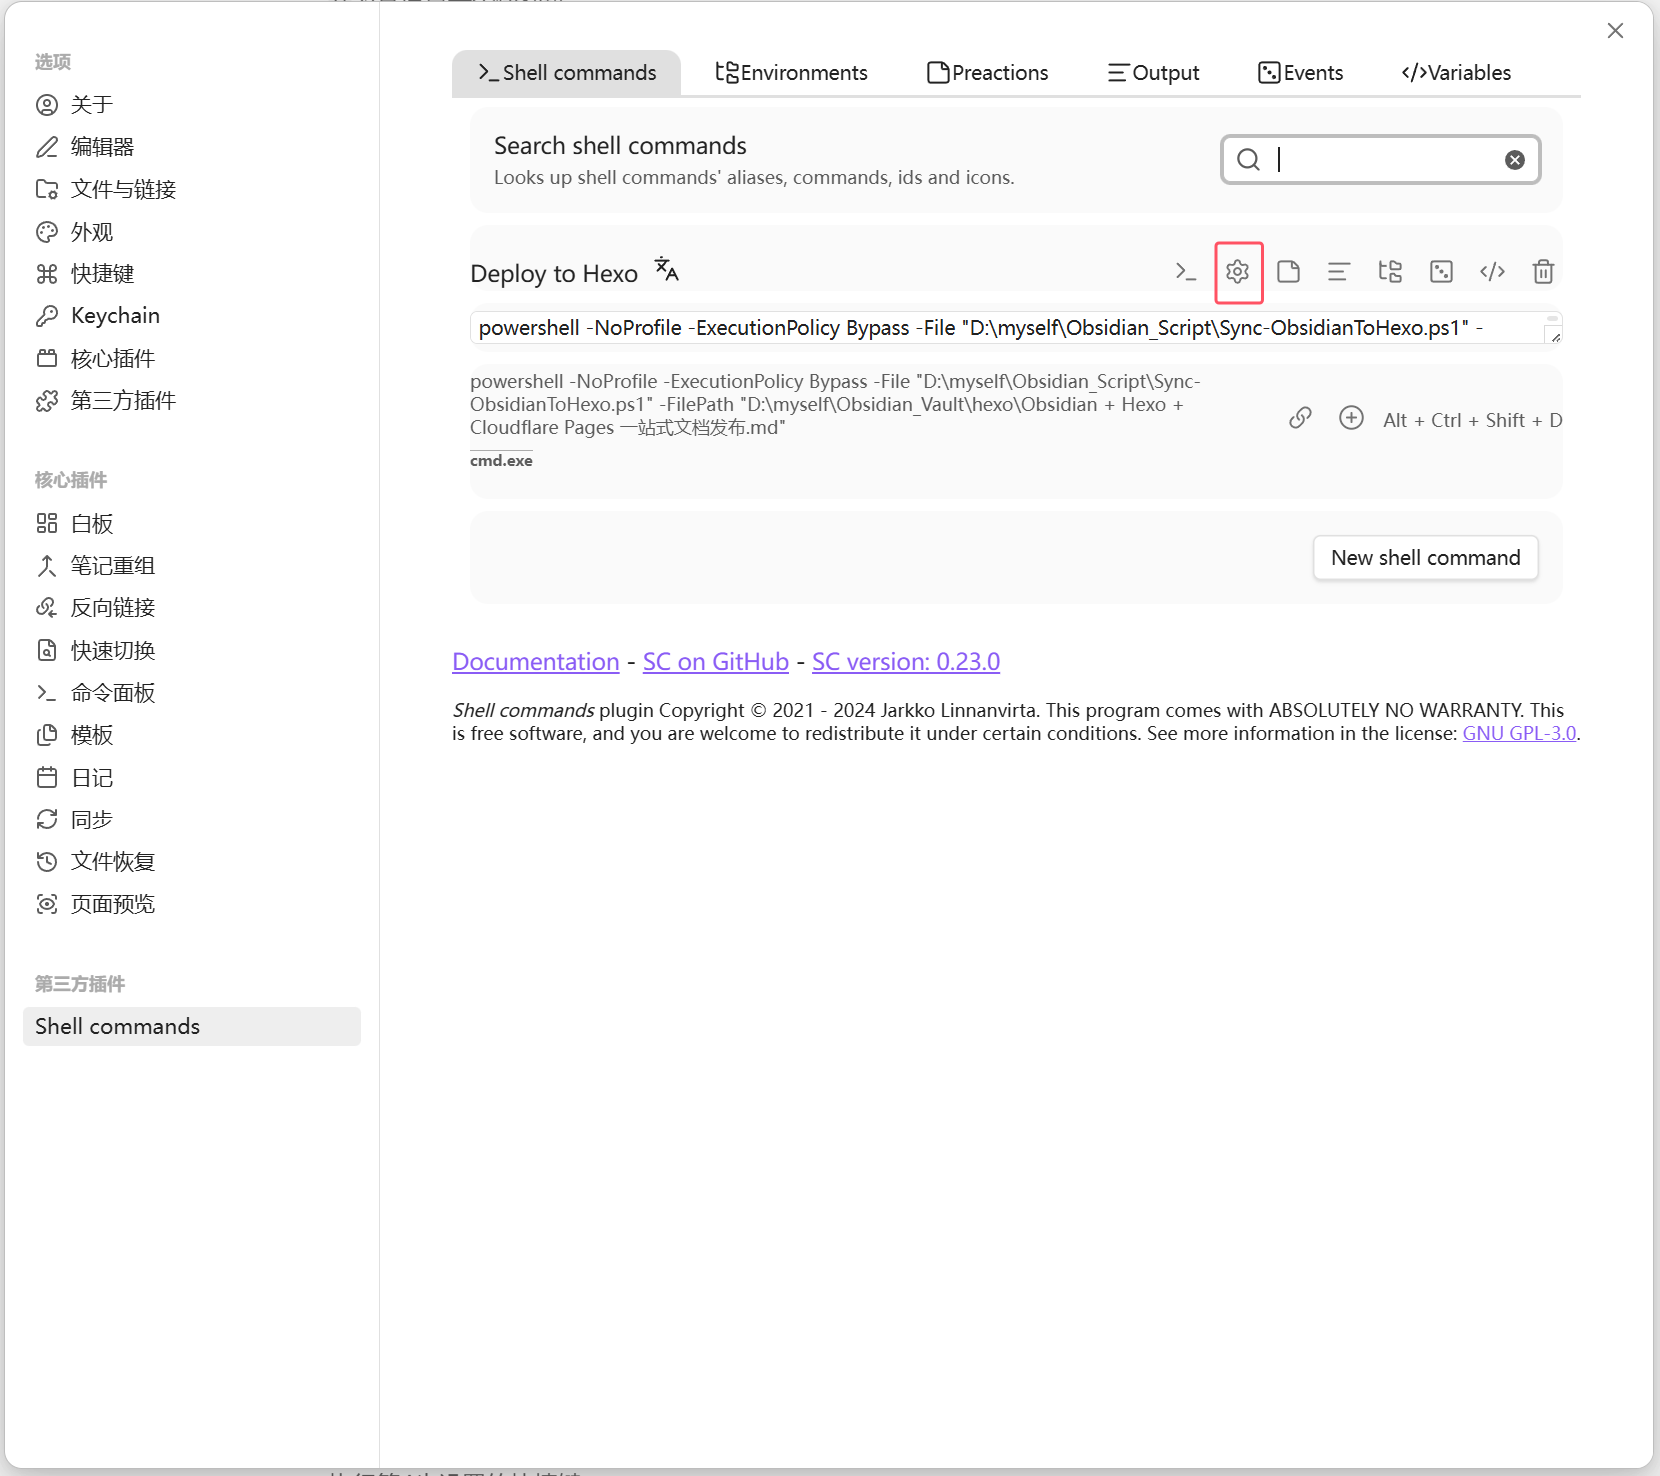Image resolution: width=1660 pixels, height=1476 pixels.
Task: Copy the Obsidian URI link icon
Action: coord(1300,418)
